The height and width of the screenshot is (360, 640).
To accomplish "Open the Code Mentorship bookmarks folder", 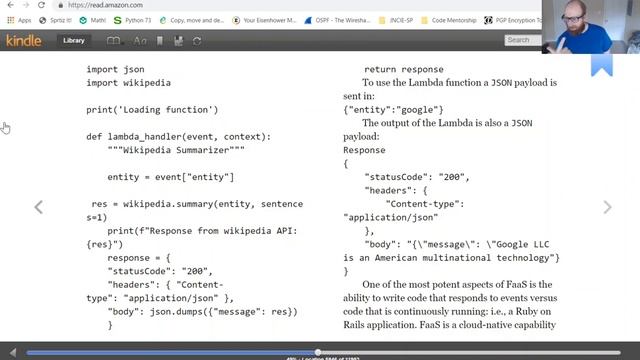I will [449, 20].
